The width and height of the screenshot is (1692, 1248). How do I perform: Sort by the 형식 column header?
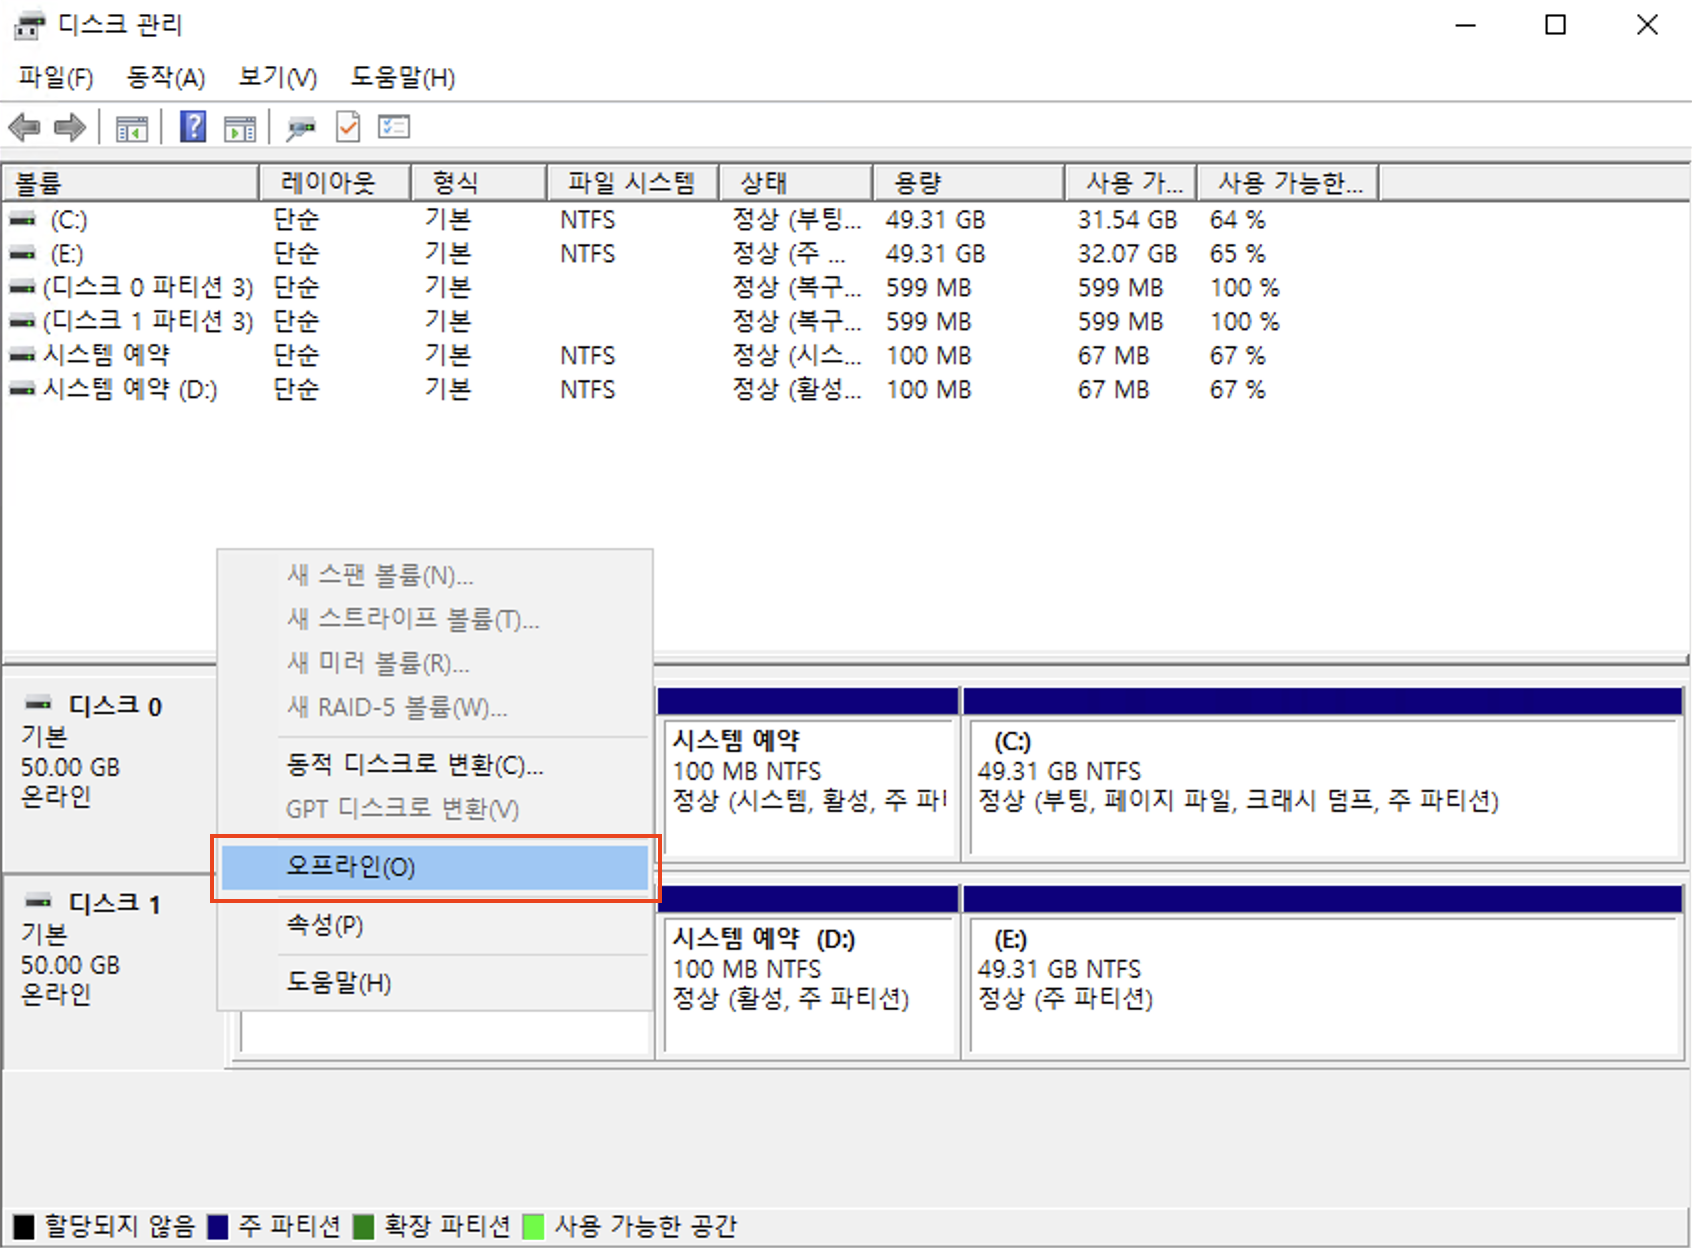click(479, 183)
